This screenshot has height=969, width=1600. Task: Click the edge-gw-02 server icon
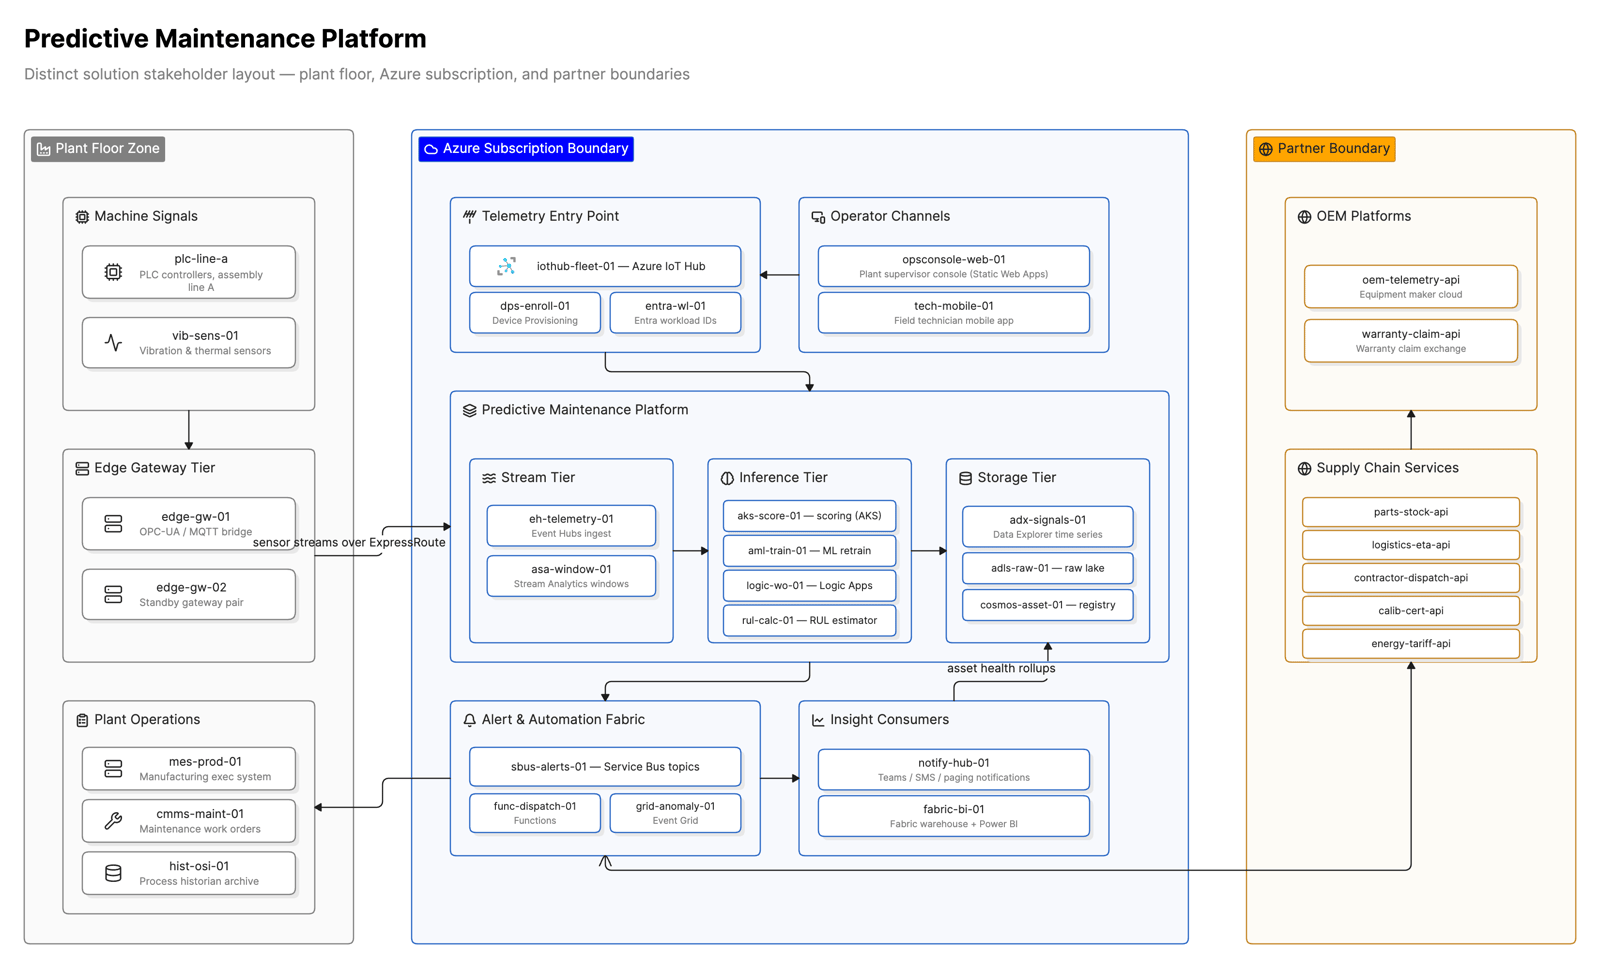point(113,595)
